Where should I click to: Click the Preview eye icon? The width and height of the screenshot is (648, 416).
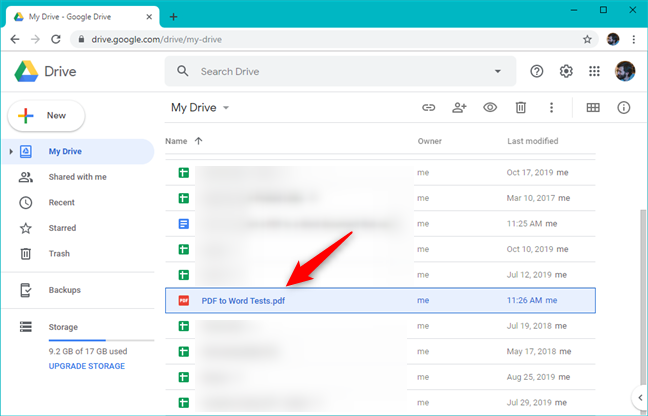[x=490, y=108]
